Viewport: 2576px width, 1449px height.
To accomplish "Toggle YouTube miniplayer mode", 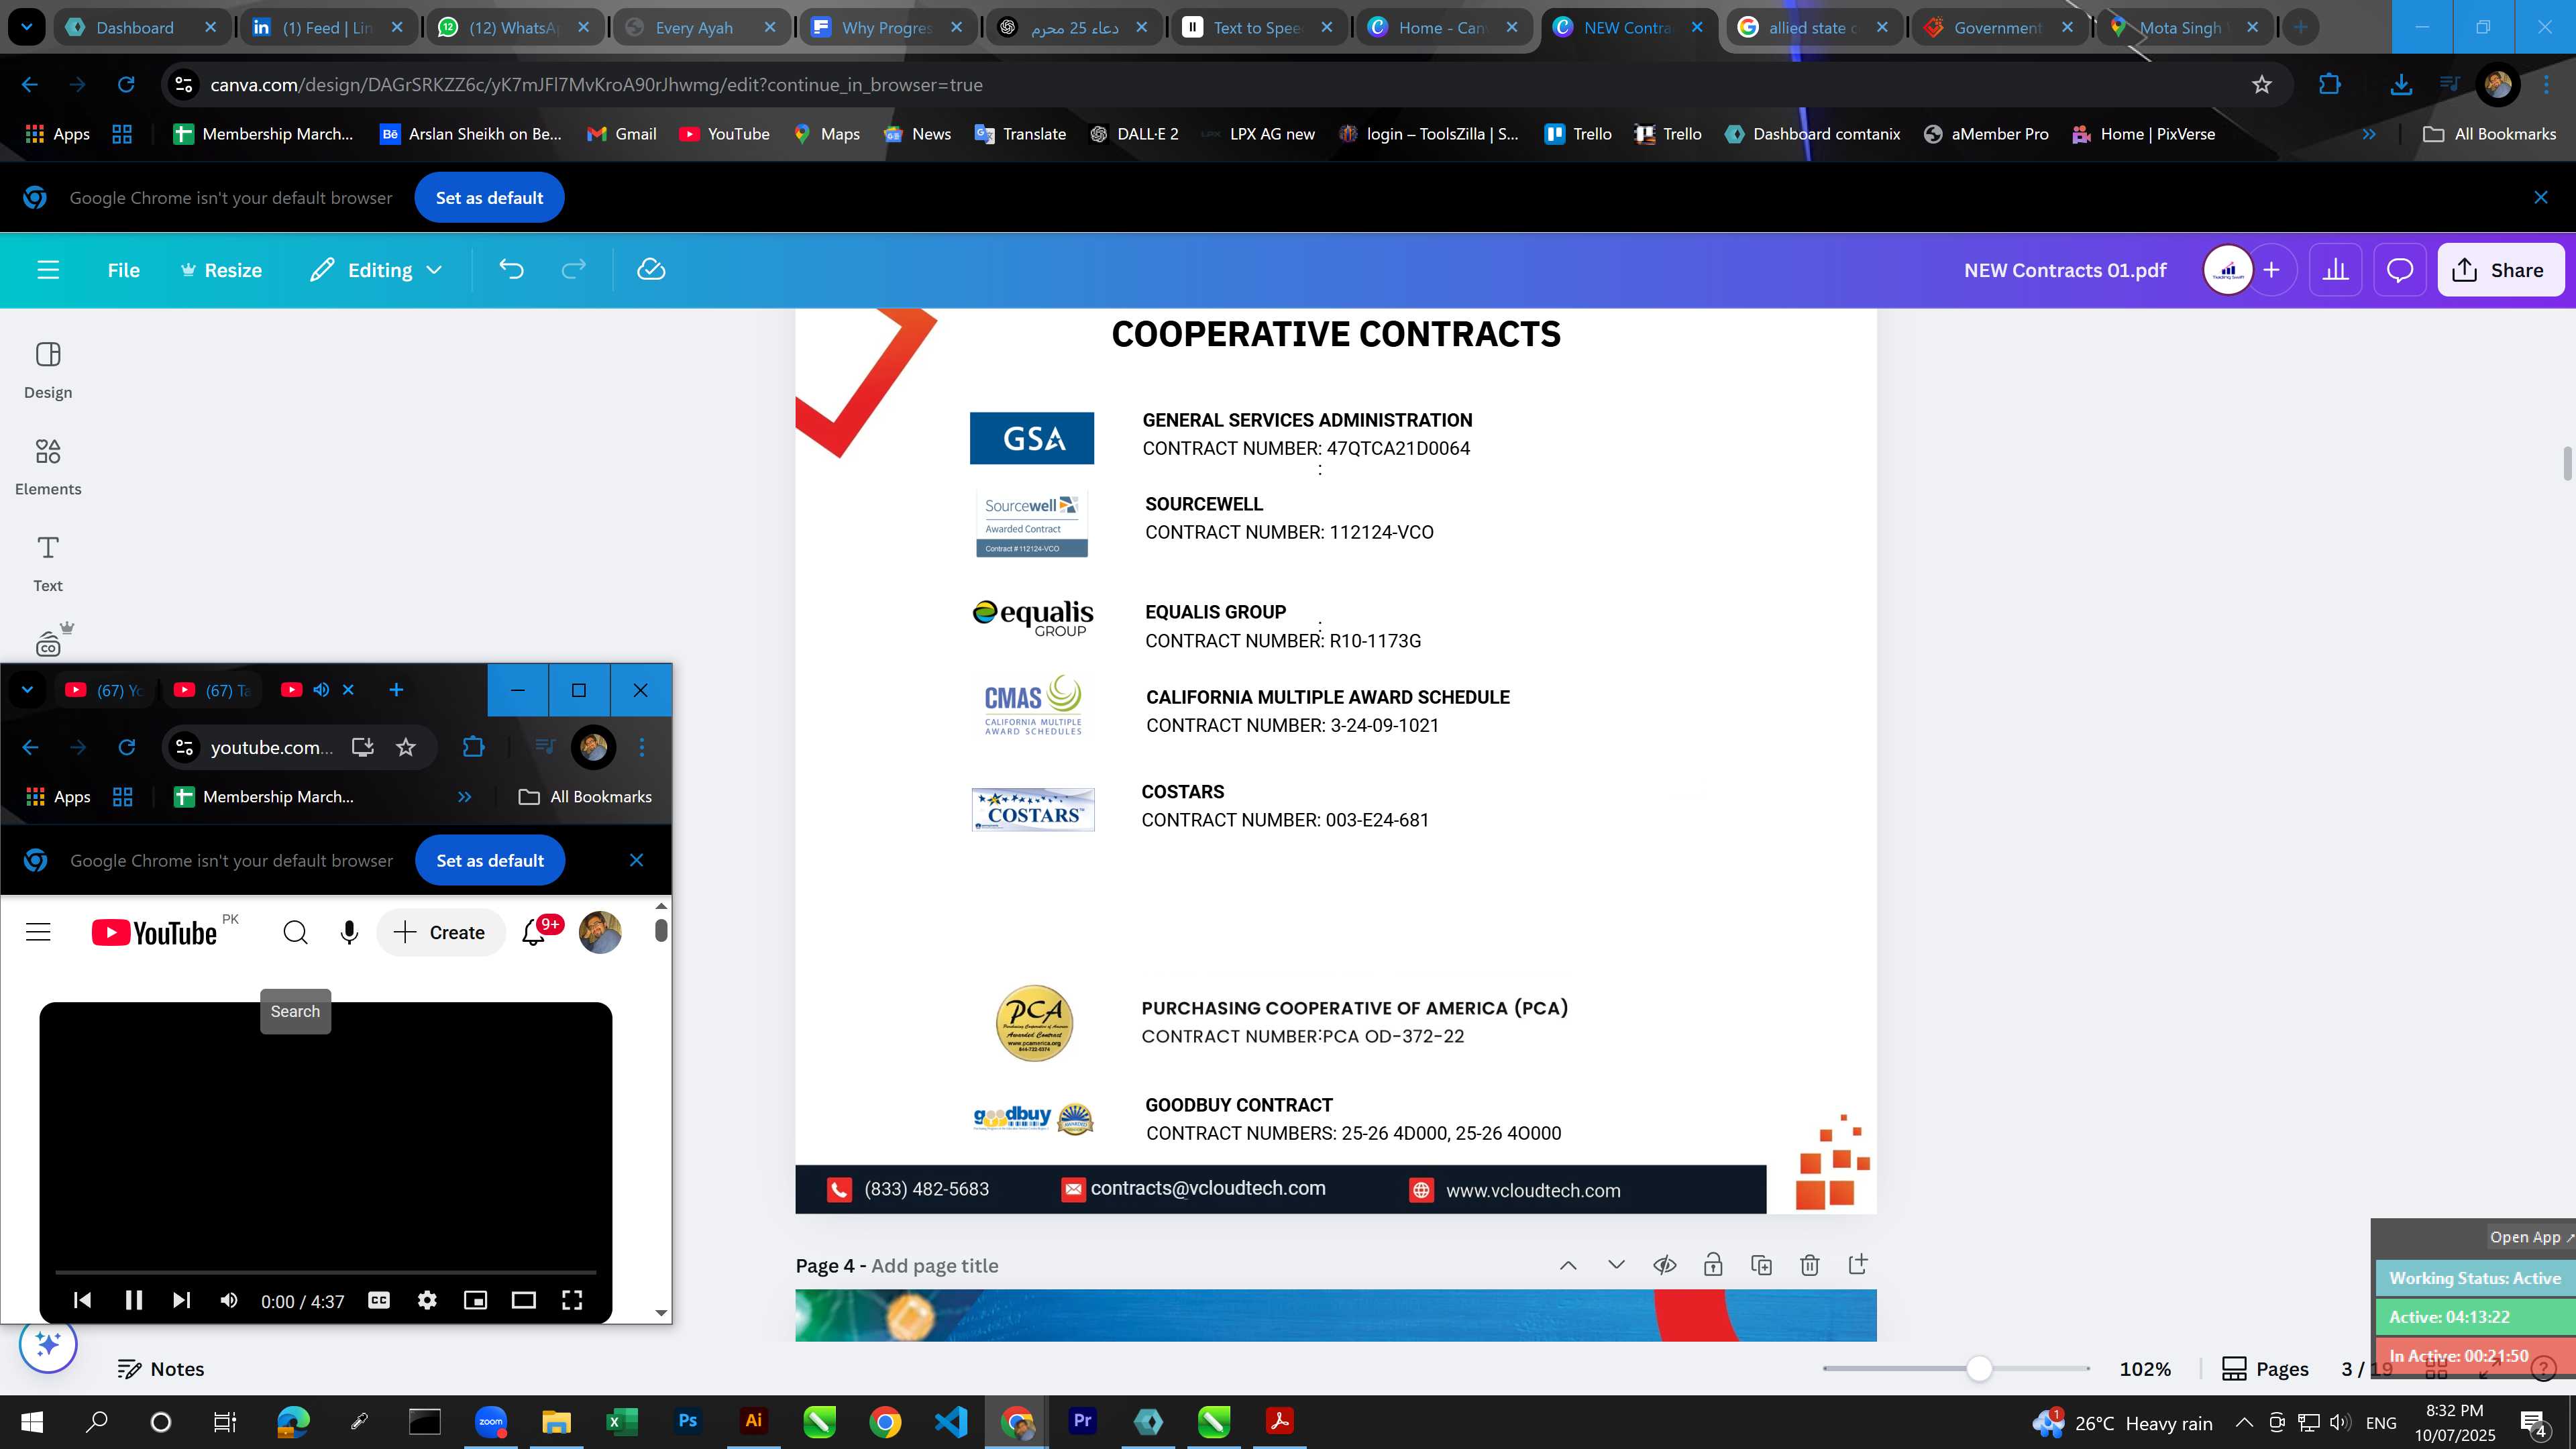I will coord(476,1300).
